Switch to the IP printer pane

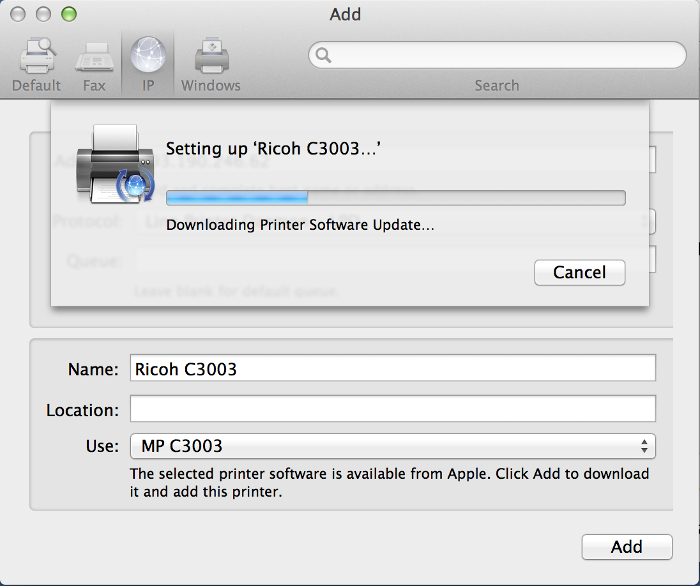pos(148,63)
